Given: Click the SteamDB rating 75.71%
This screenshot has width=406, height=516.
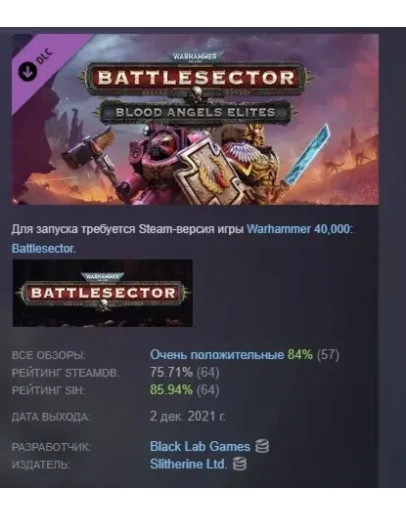Looking at the screenshot, I should [171, 372].
